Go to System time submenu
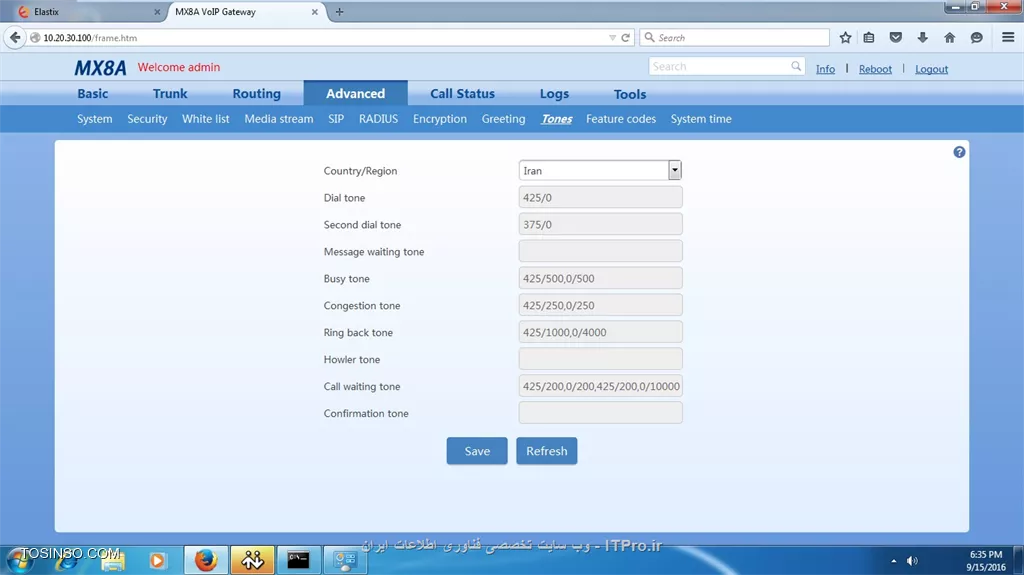The width and height of the screenshot is (1024, 575). tap(701, 119)
